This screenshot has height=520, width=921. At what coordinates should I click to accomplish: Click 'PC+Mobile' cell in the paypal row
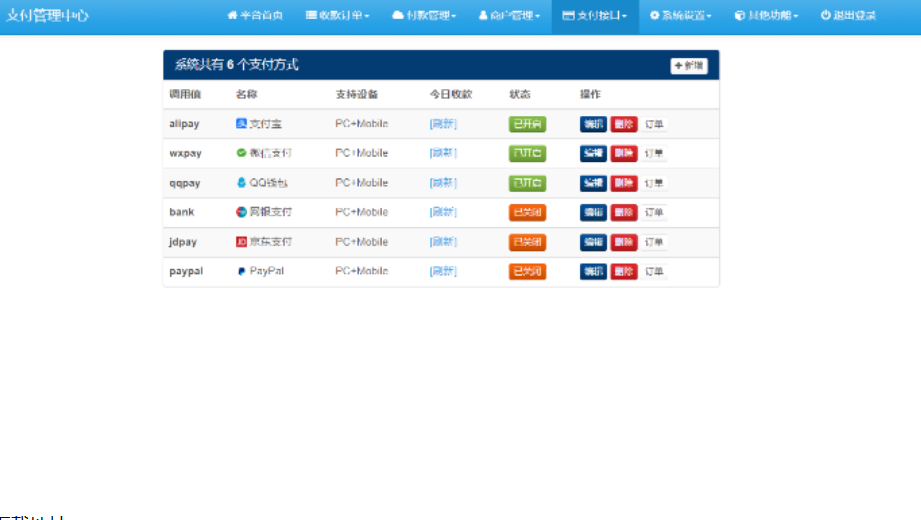[x=362, y=271]
